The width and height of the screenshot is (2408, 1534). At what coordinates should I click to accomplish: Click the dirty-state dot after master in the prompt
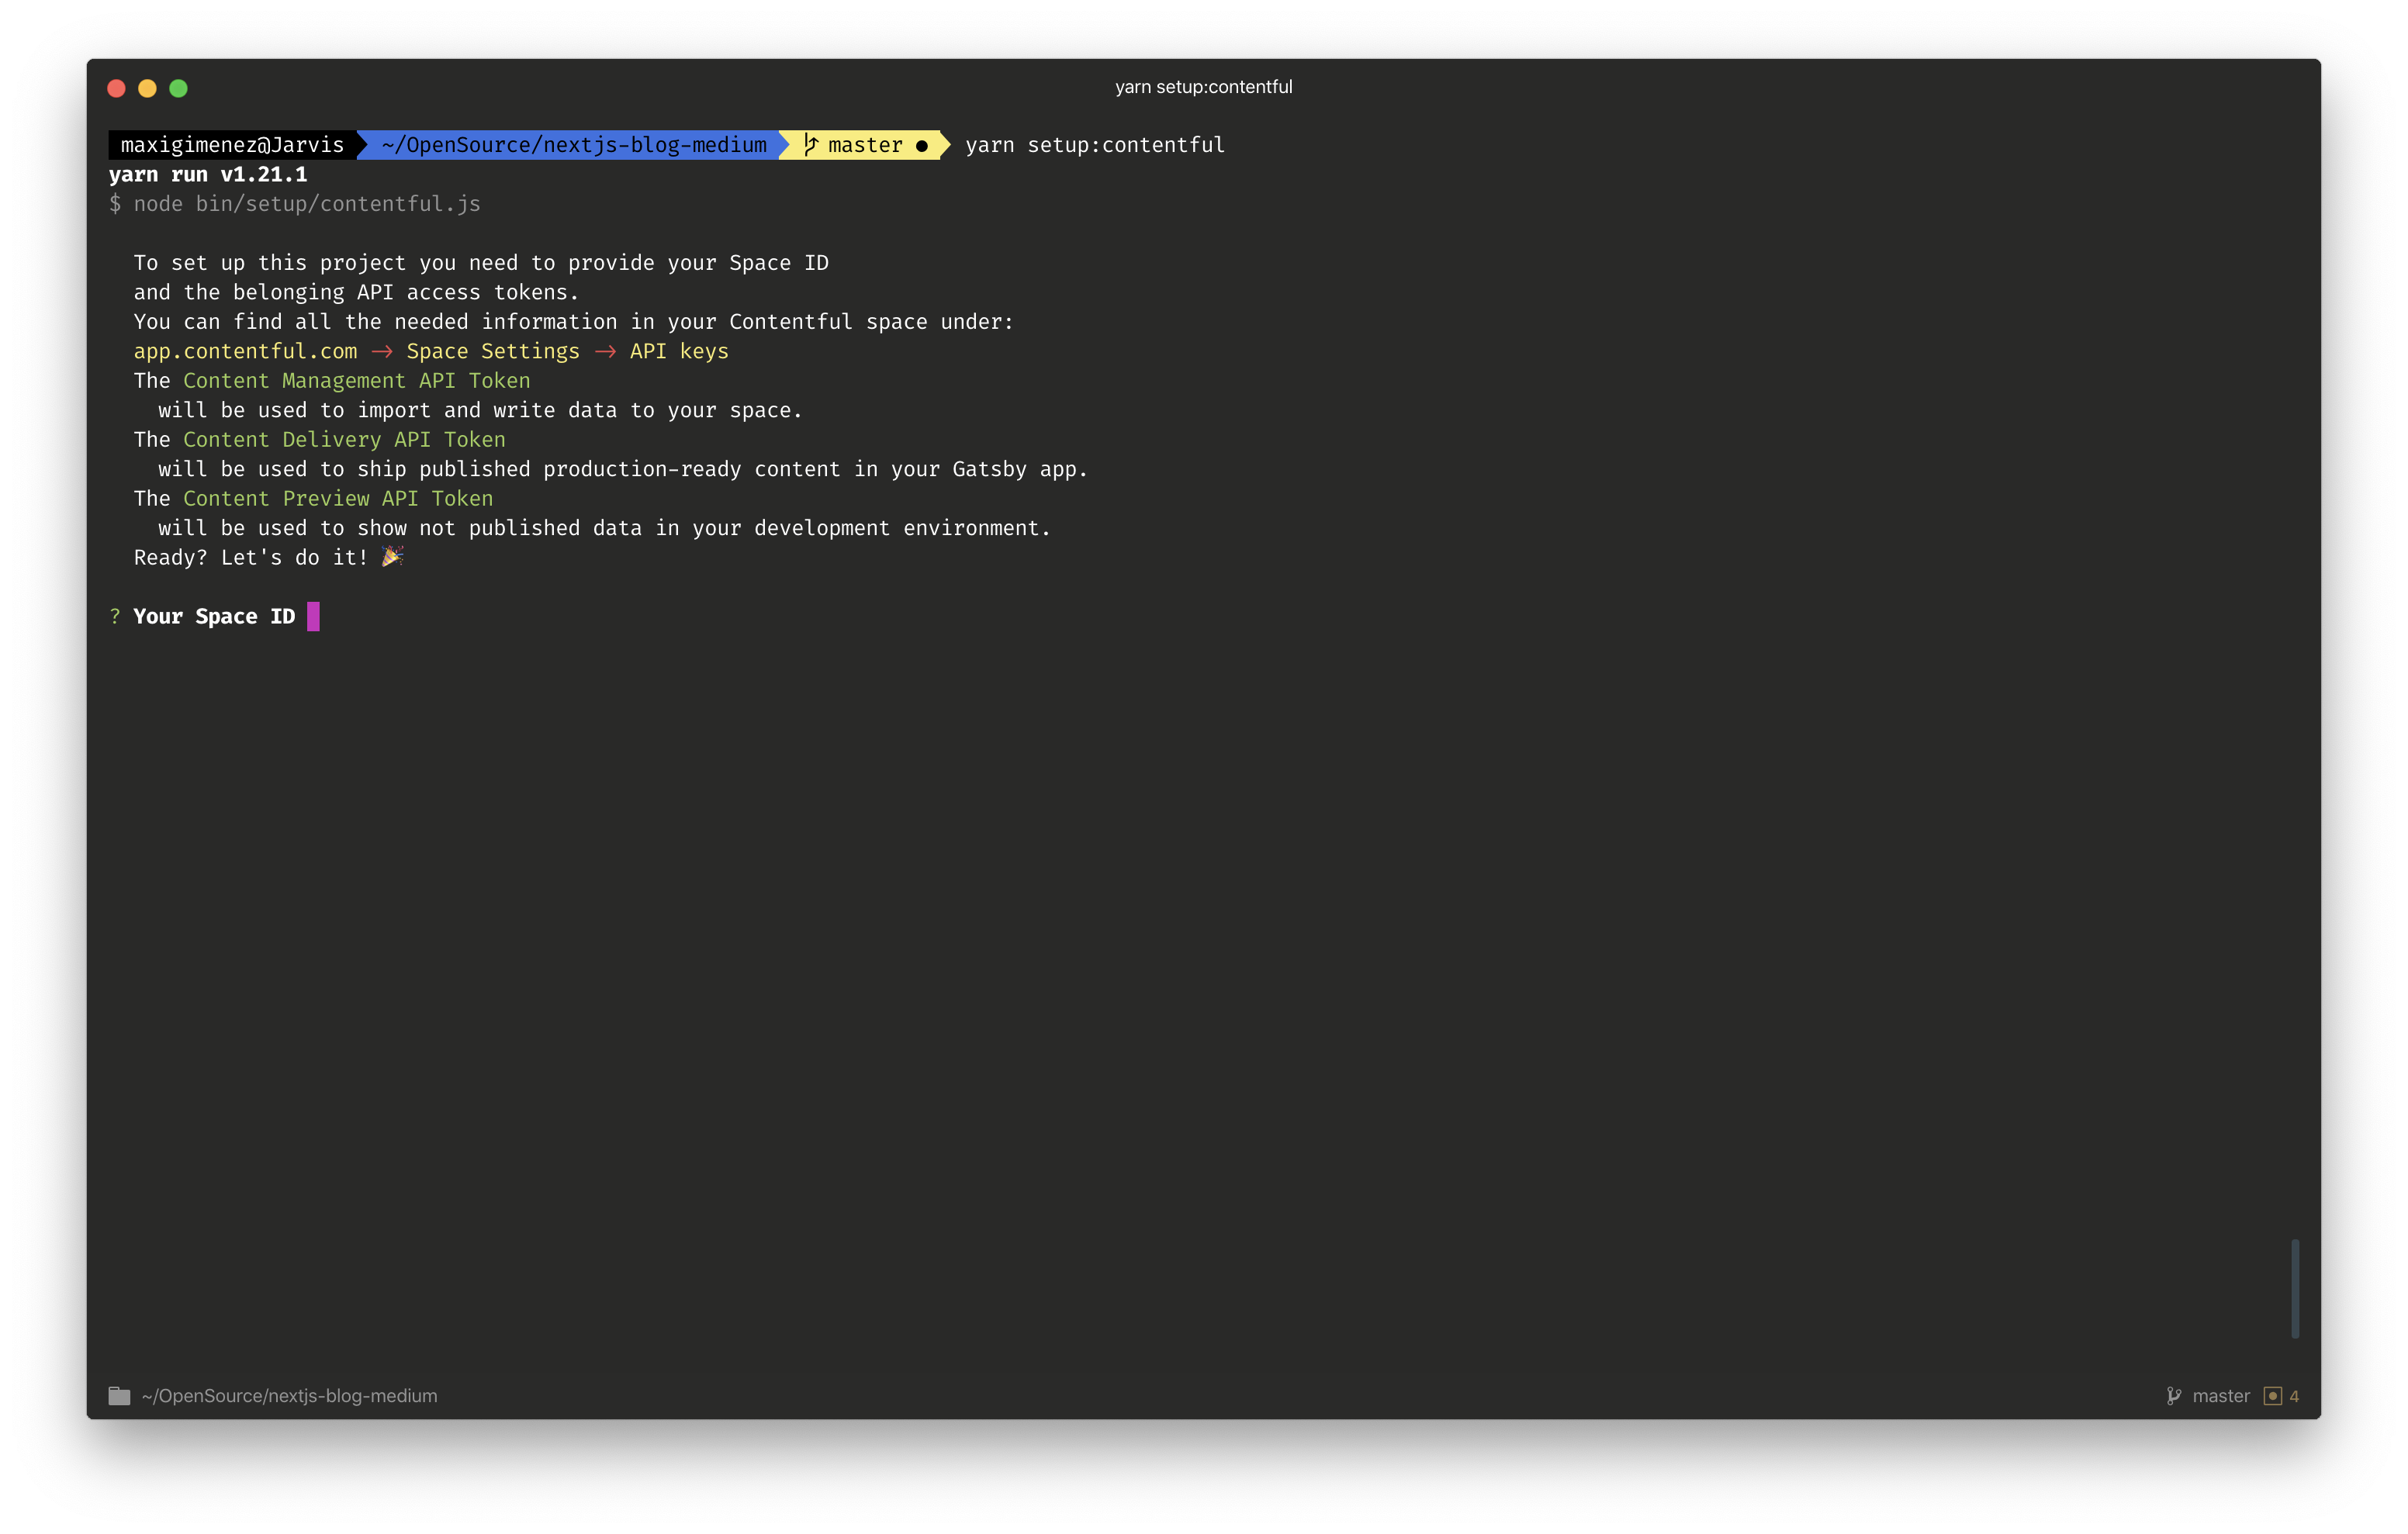click(921, 146)
